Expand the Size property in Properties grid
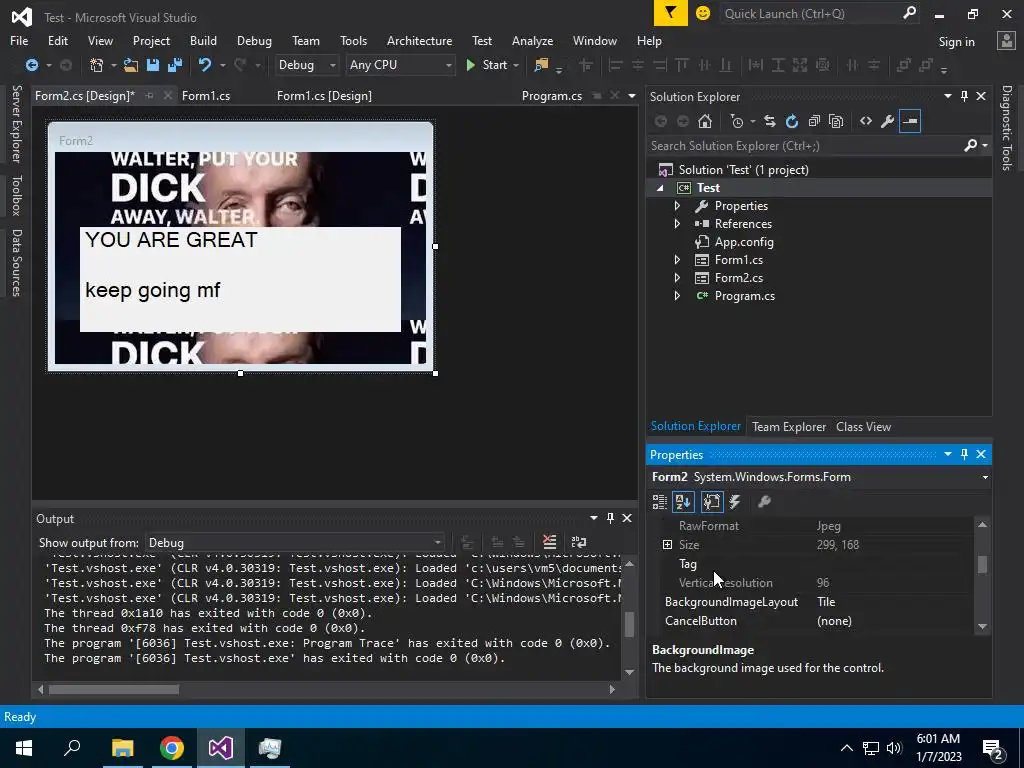Viewport: 1024px width, 768px height. pyautogui.click(x=667, y=545)
